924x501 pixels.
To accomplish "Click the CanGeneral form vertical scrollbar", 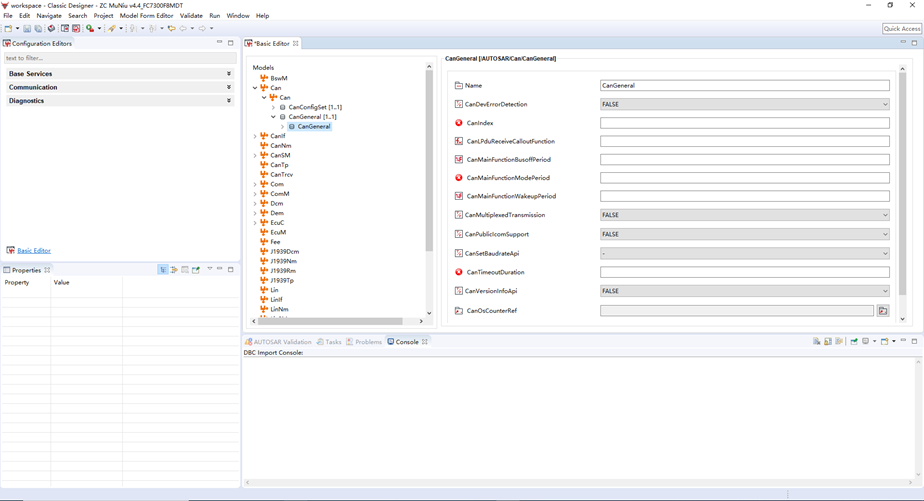I will pyautogui.click(x=902, y=185).
